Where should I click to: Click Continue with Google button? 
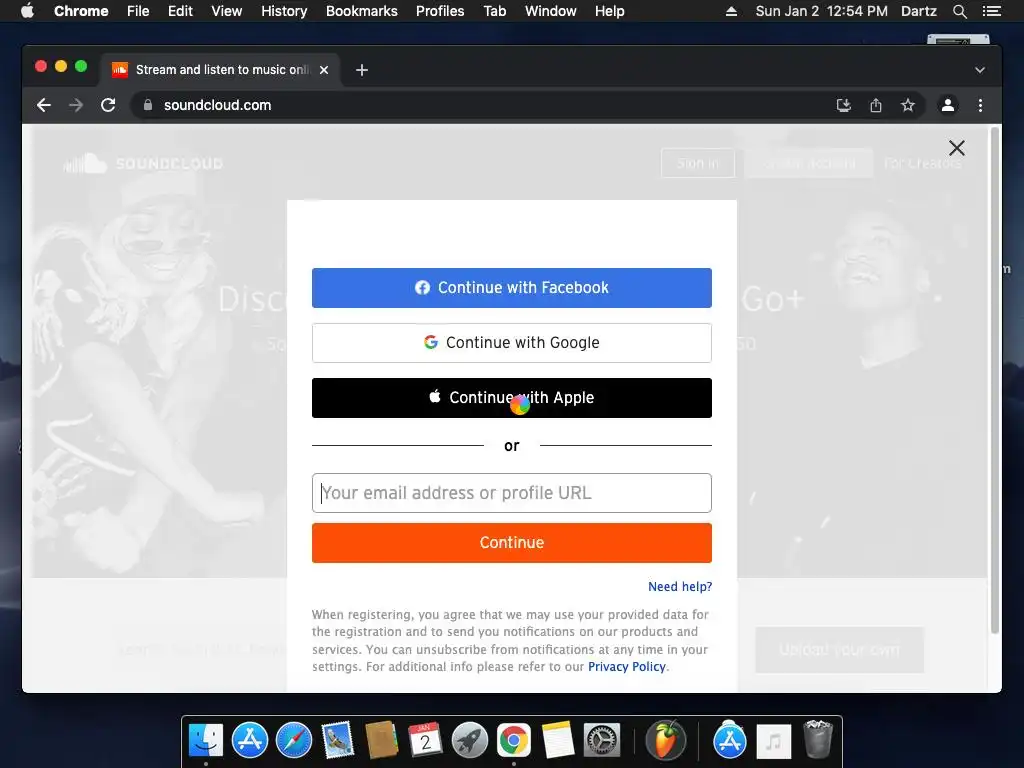pyautogui.click(x=511, y=343)
